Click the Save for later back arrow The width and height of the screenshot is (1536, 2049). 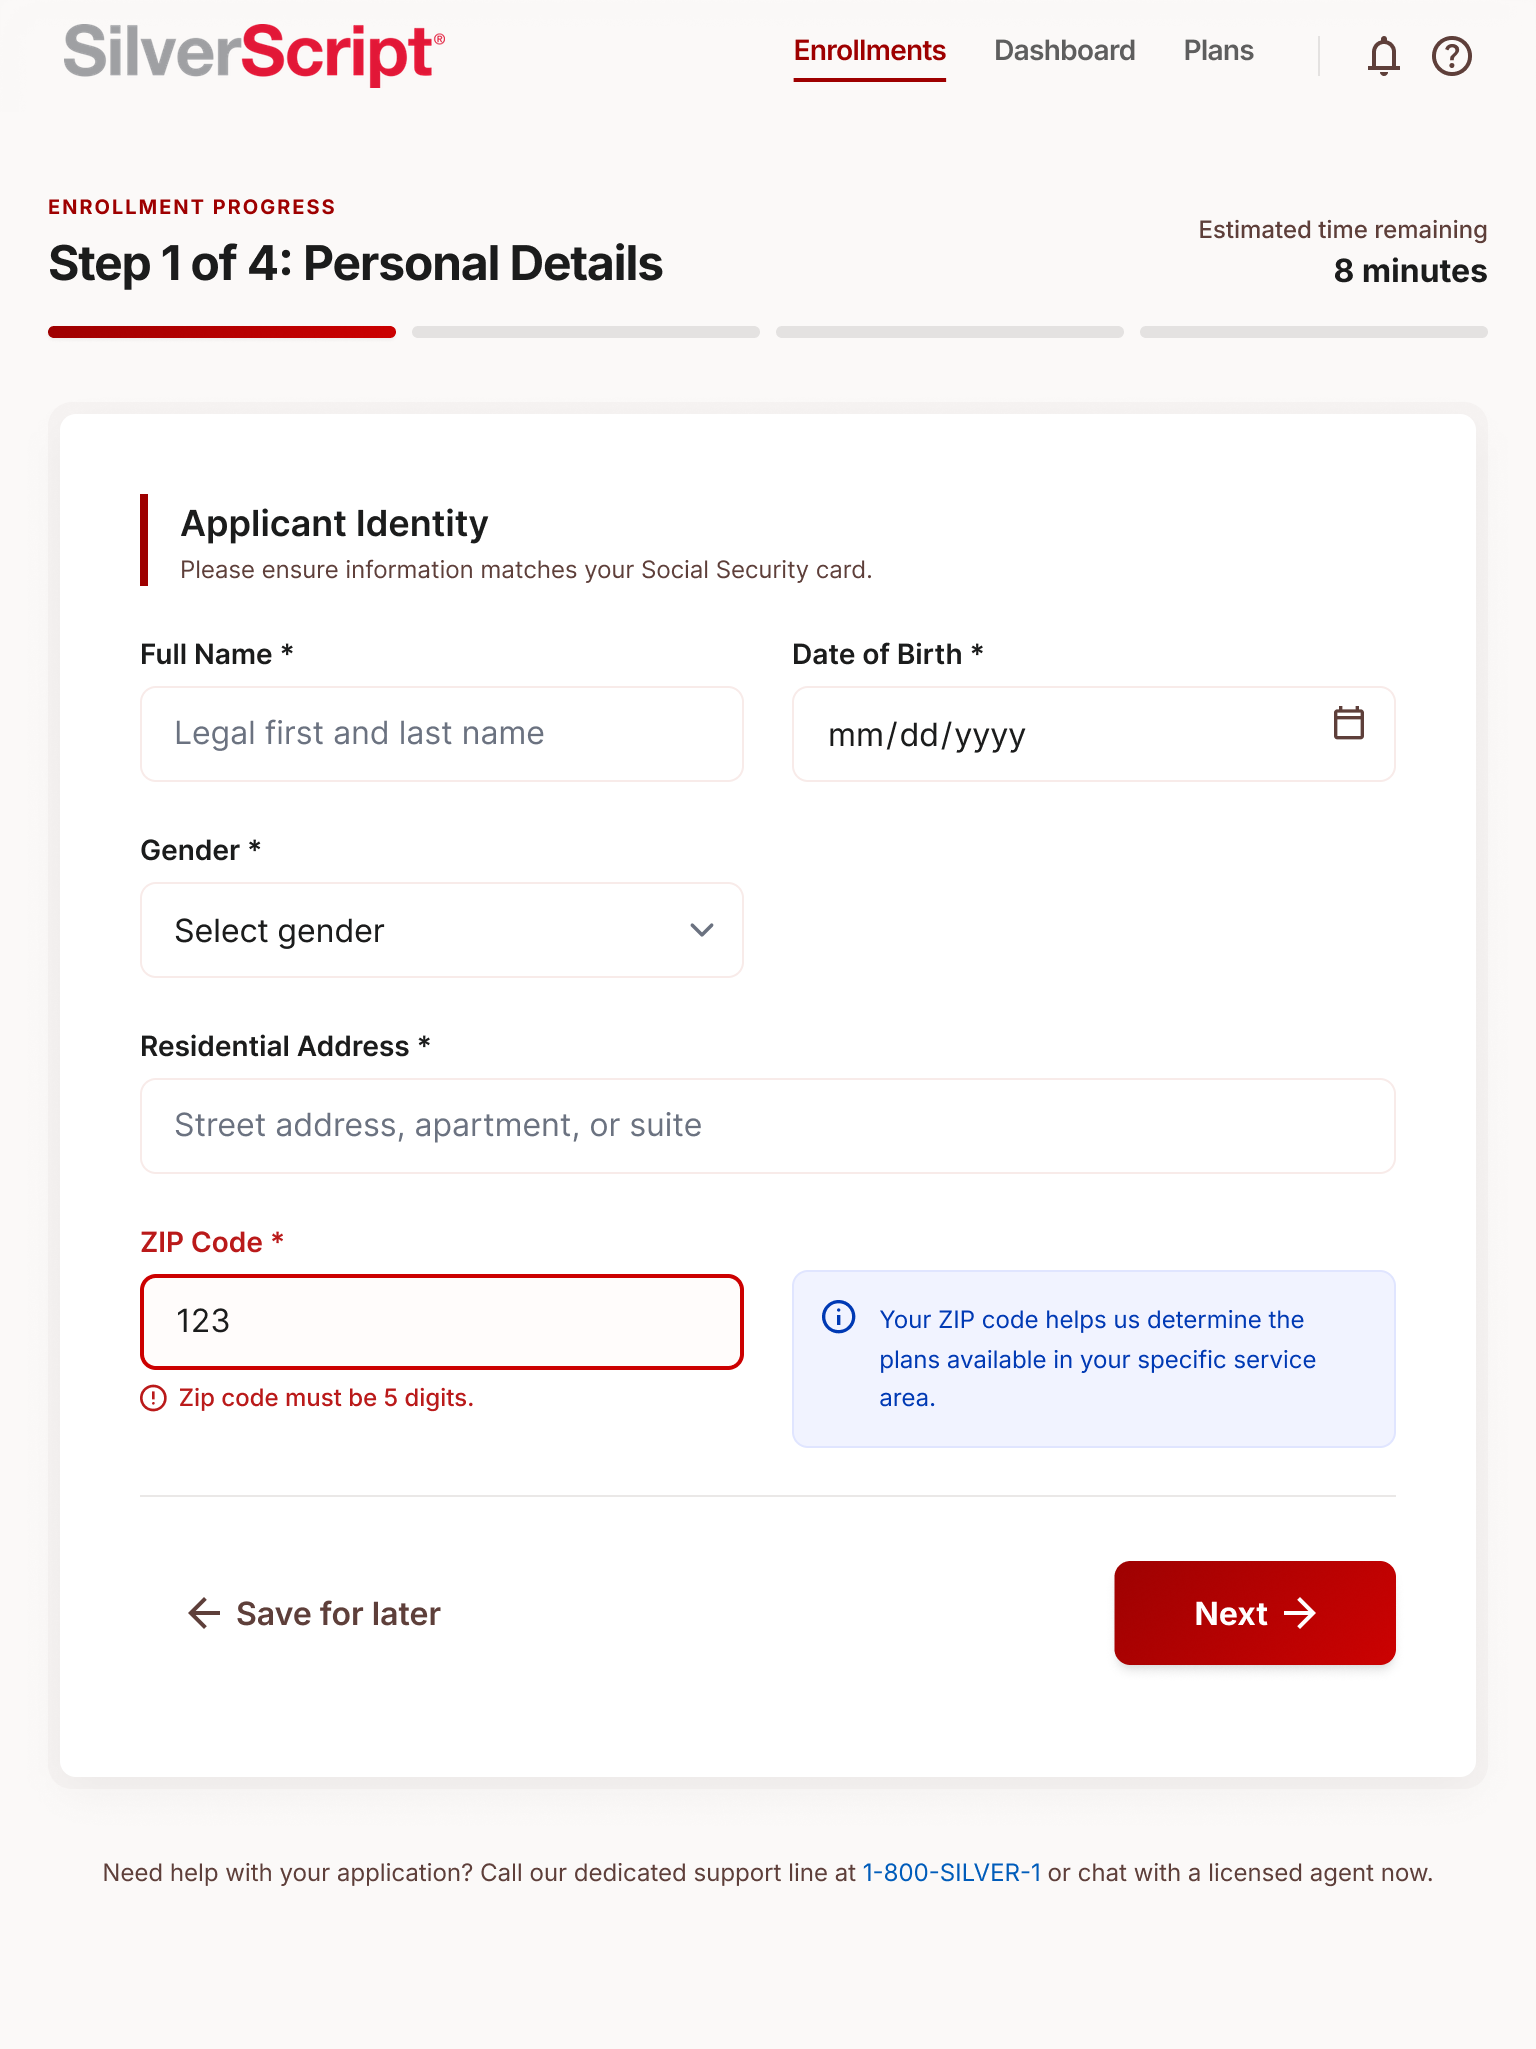pyautogui.click(x=204, y=1613)
